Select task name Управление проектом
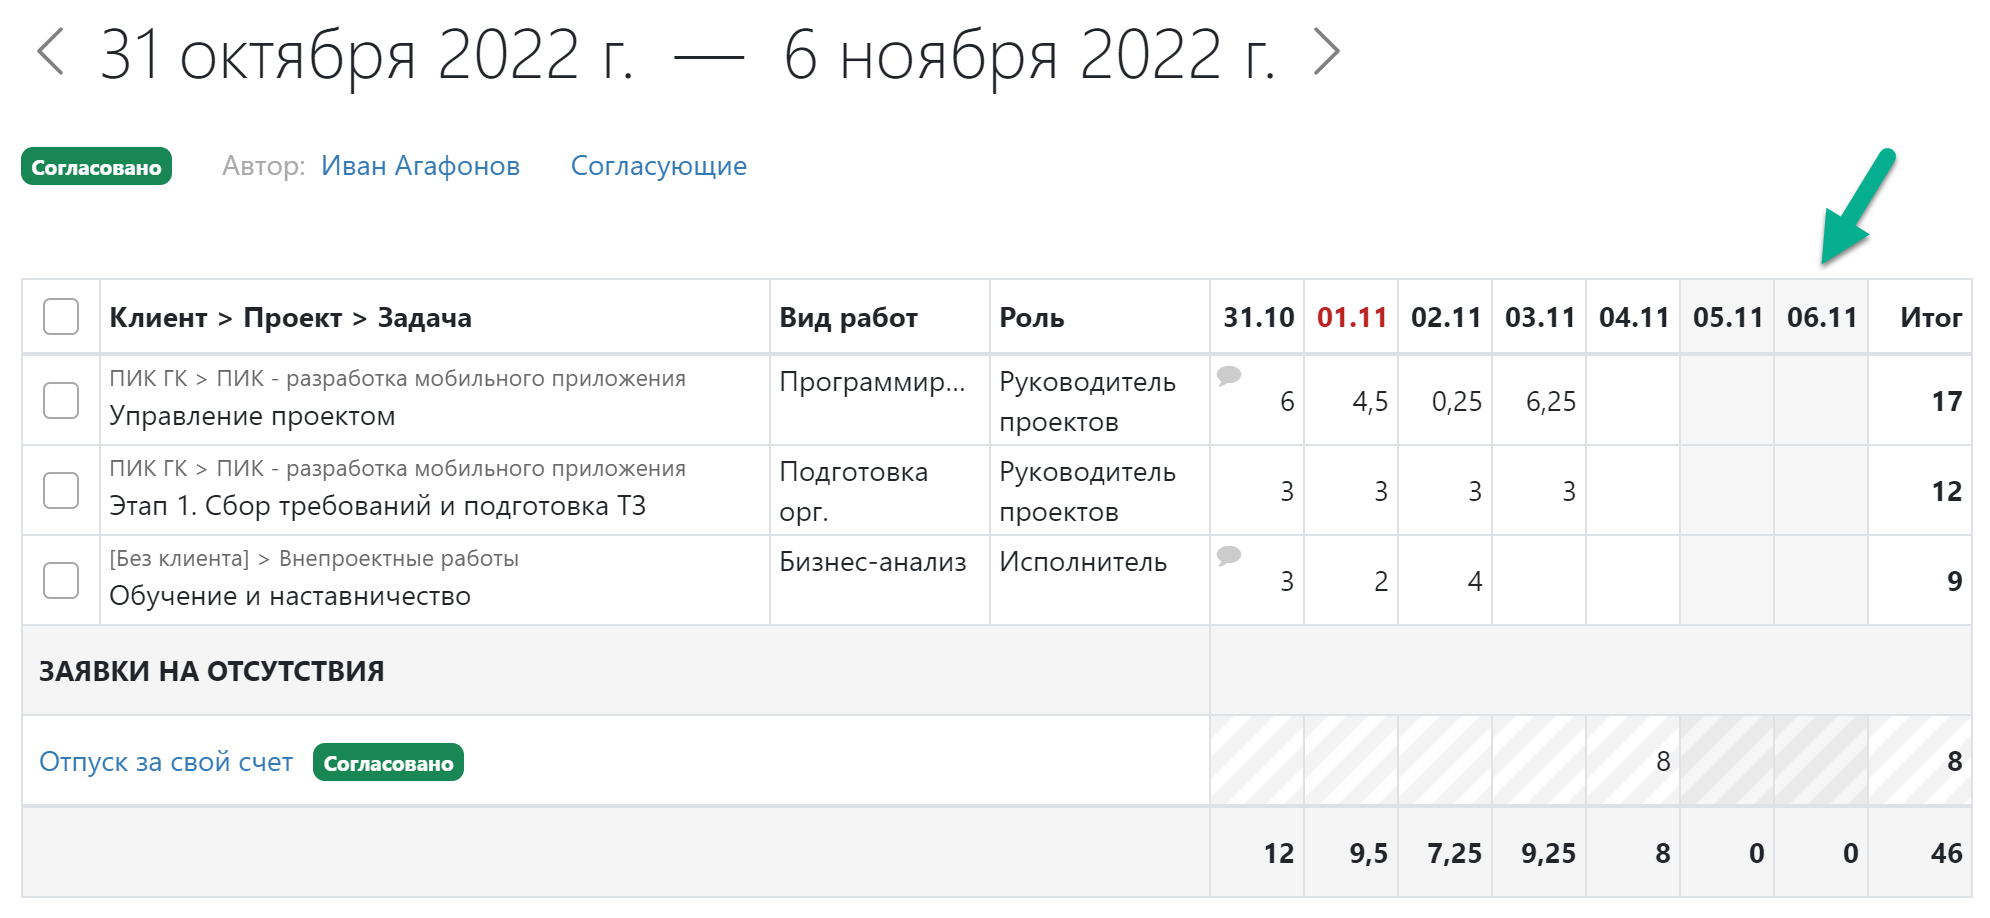Image resolution: width=1990 pixels, height=918 pixels. tap(252, 416)
